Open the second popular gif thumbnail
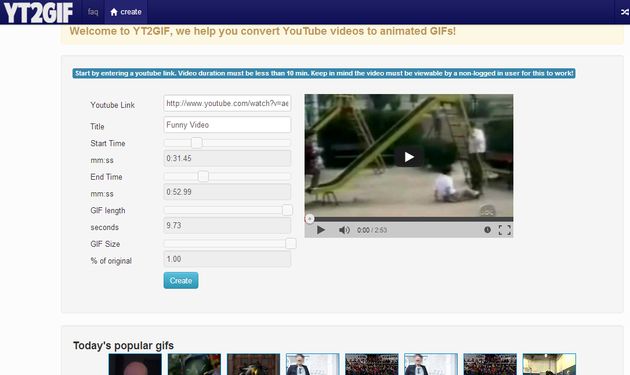The width and height of the screenshot is (630, 375). 194,364
